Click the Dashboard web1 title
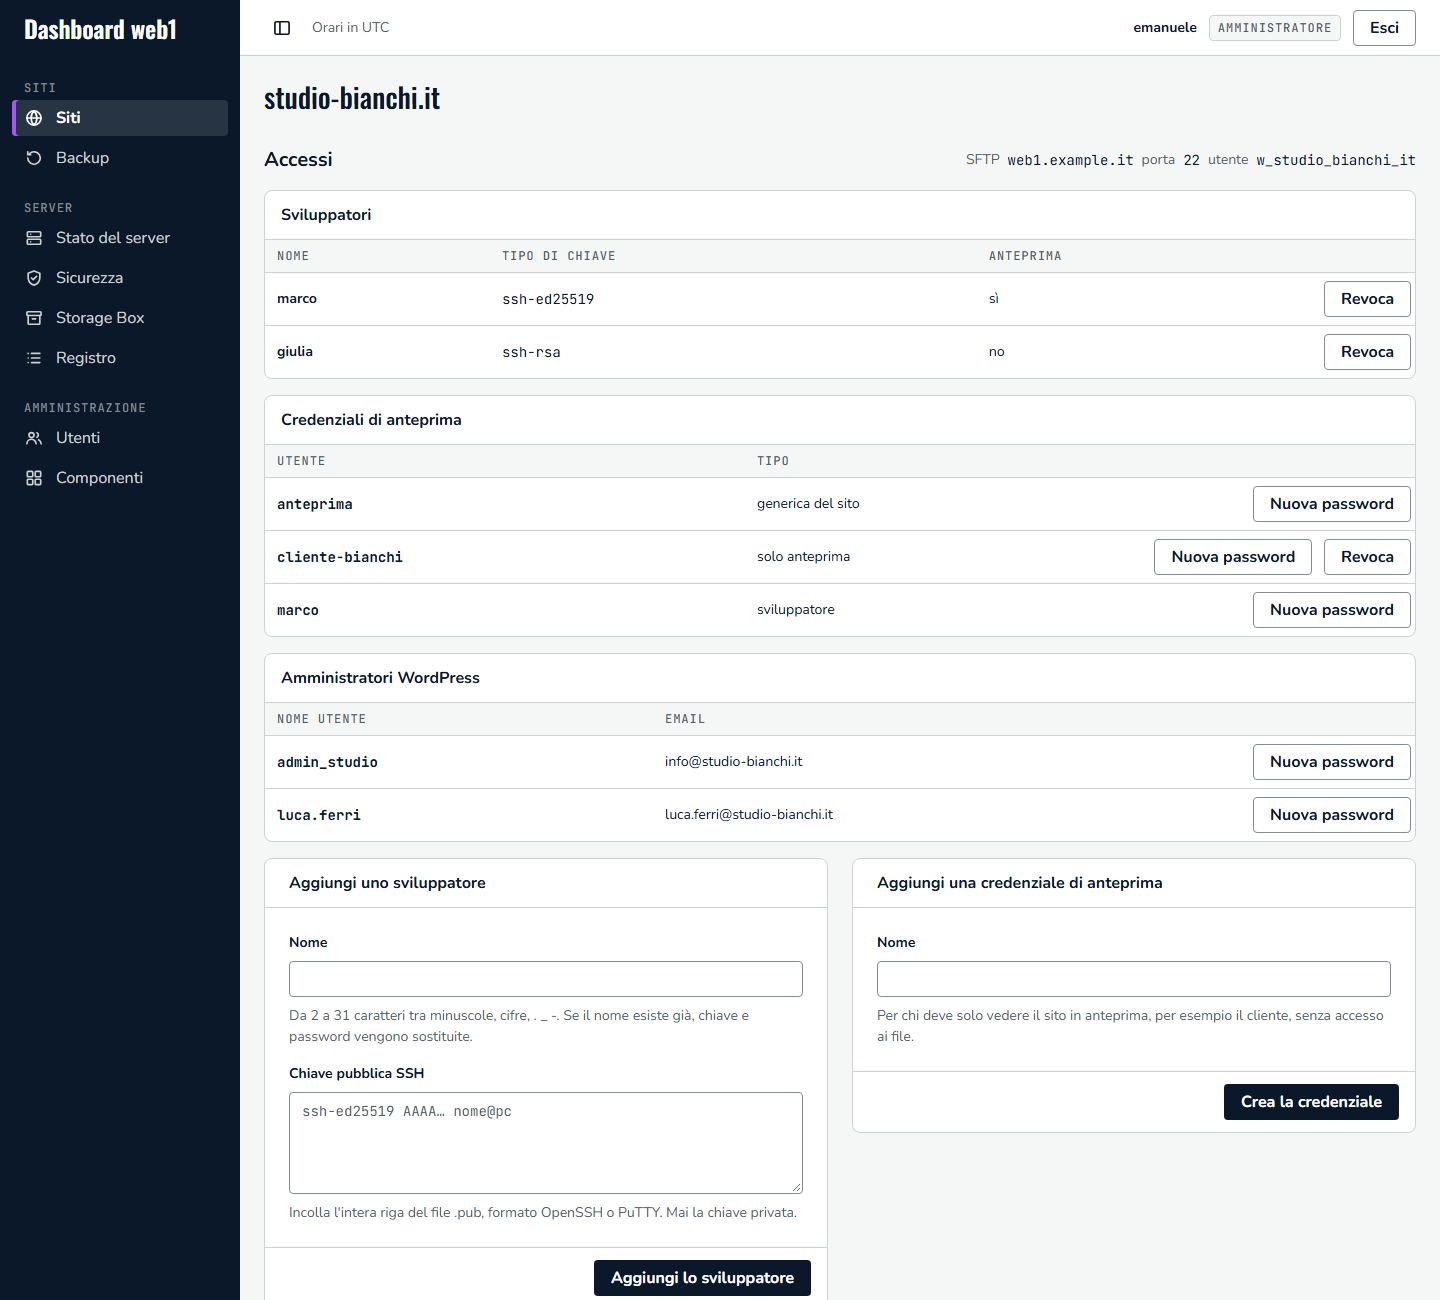 click(x=100, y=30)
